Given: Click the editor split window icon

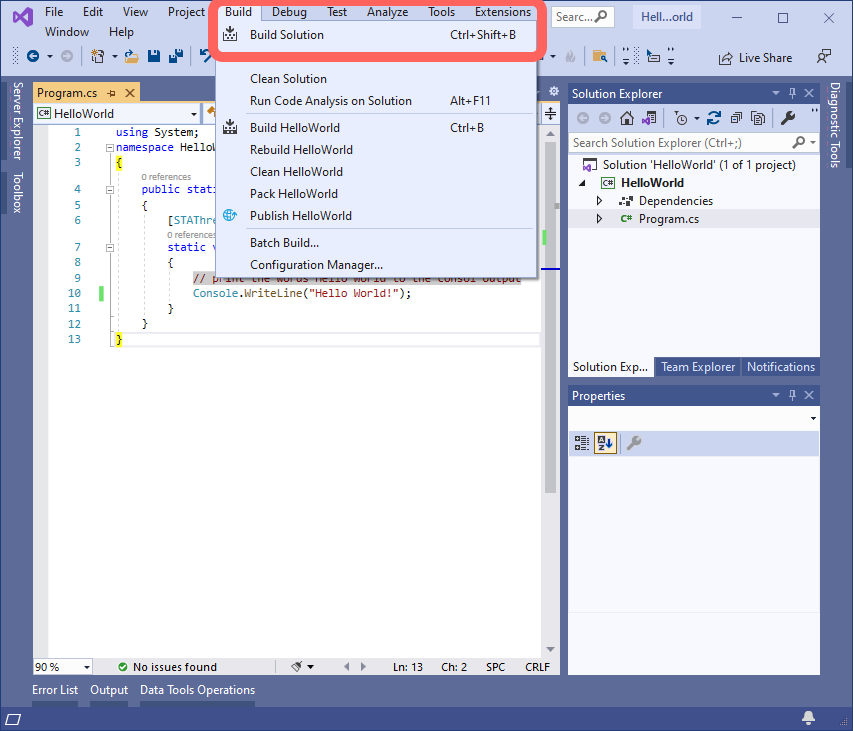Looking at the screenshot, I should click(x=551, y=114).
